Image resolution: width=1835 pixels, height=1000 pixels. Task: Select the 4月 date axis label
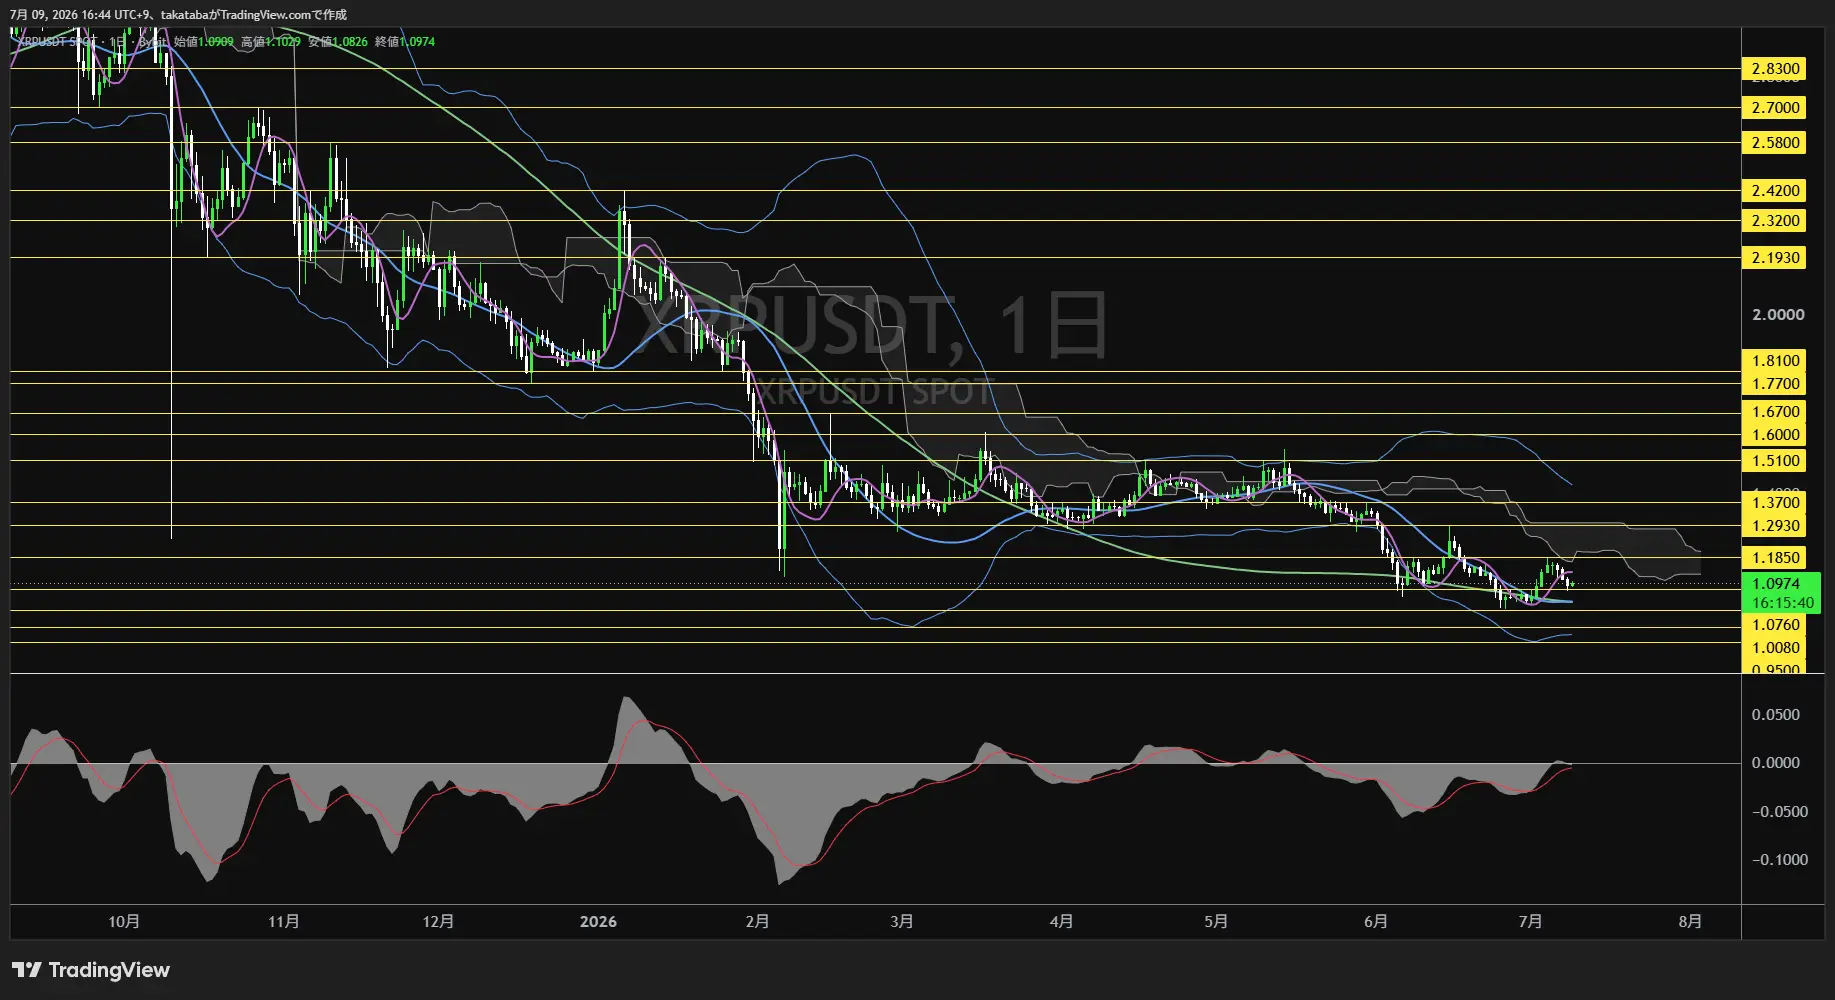pyautogui.click(x=1061, y=921)
